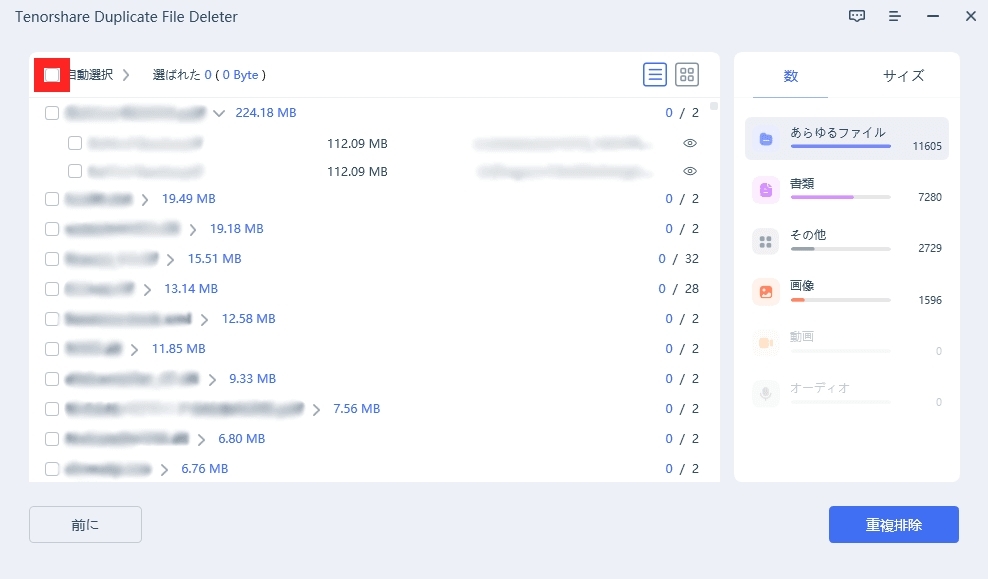Click the オーディオ microphone icon

[x=766, y=394]
